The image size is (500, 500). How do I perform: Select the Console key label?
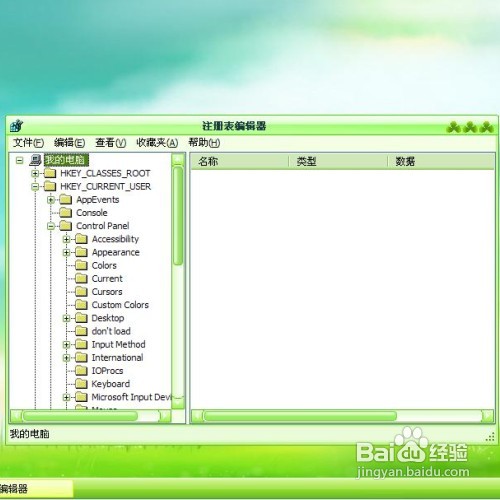click(x=92, y=213)
